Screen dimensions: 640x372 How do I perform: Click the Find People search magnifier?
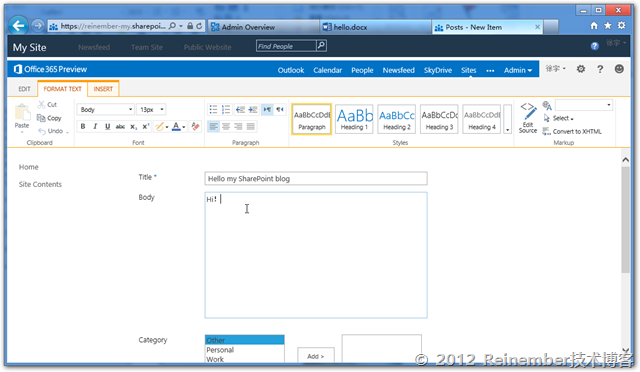click(x=321, y=46)
